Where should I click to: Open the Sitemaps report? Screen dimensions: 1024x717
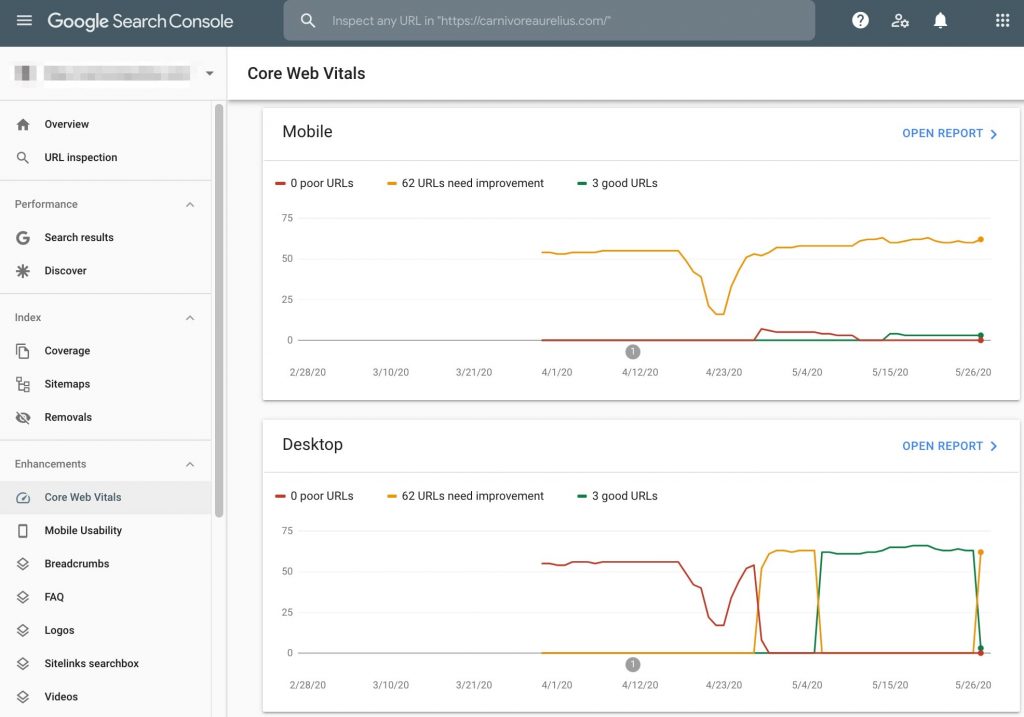tap(67, 384)
